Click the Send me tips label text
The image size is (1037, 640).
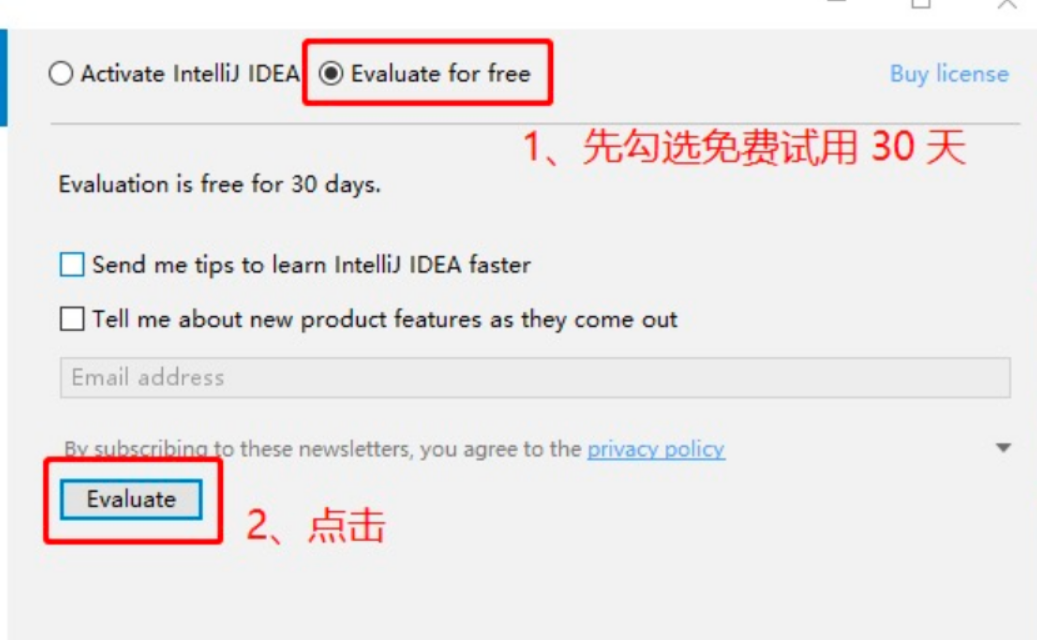[311, 264]
